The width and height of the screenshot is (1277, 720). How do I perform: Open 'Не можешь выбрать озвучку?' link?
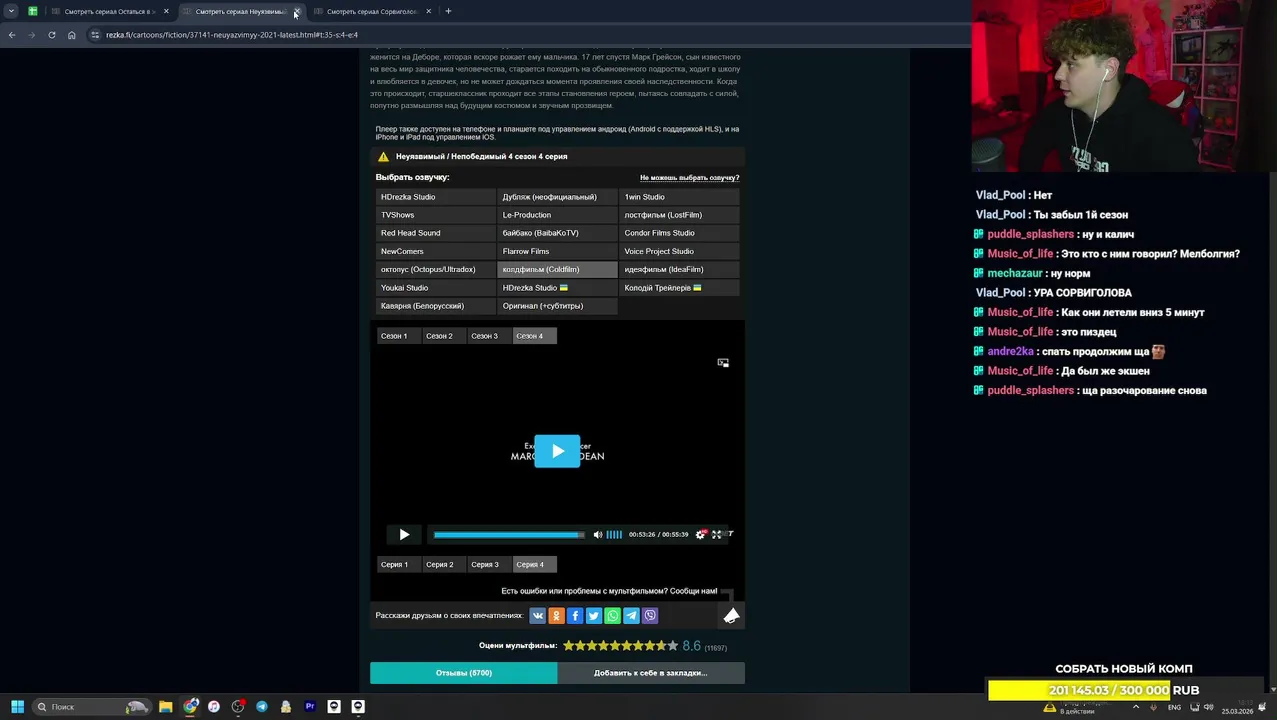pos(689,178)
